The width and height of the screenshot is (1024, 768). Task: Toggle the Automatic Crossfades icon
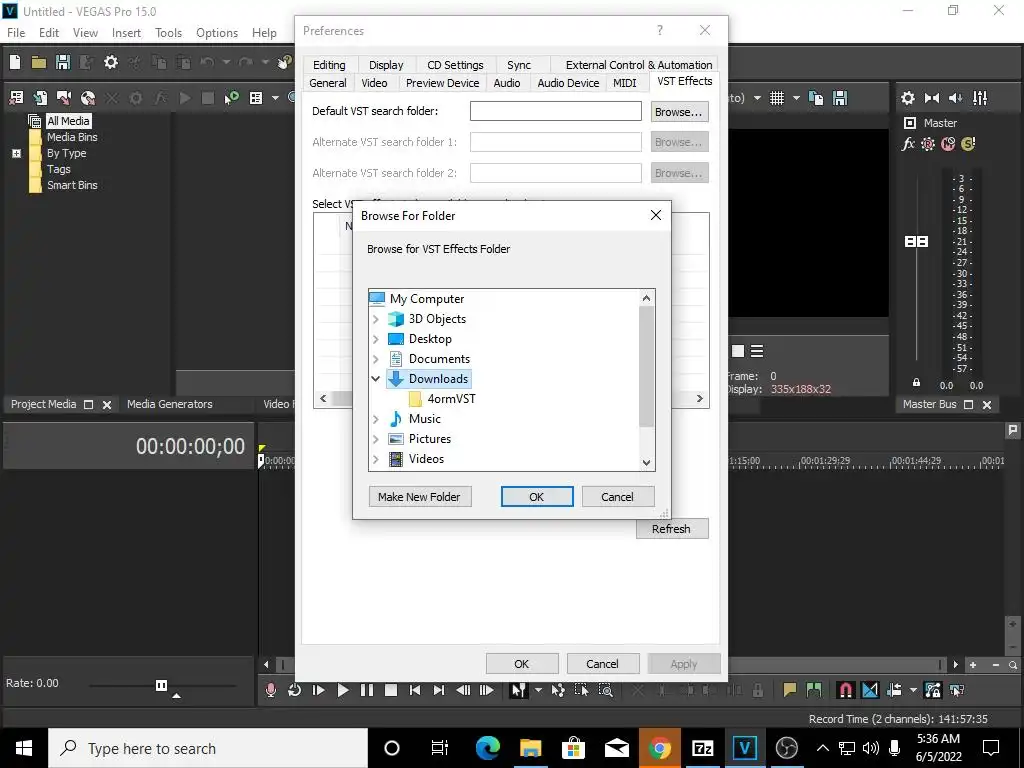click(870, 690)
